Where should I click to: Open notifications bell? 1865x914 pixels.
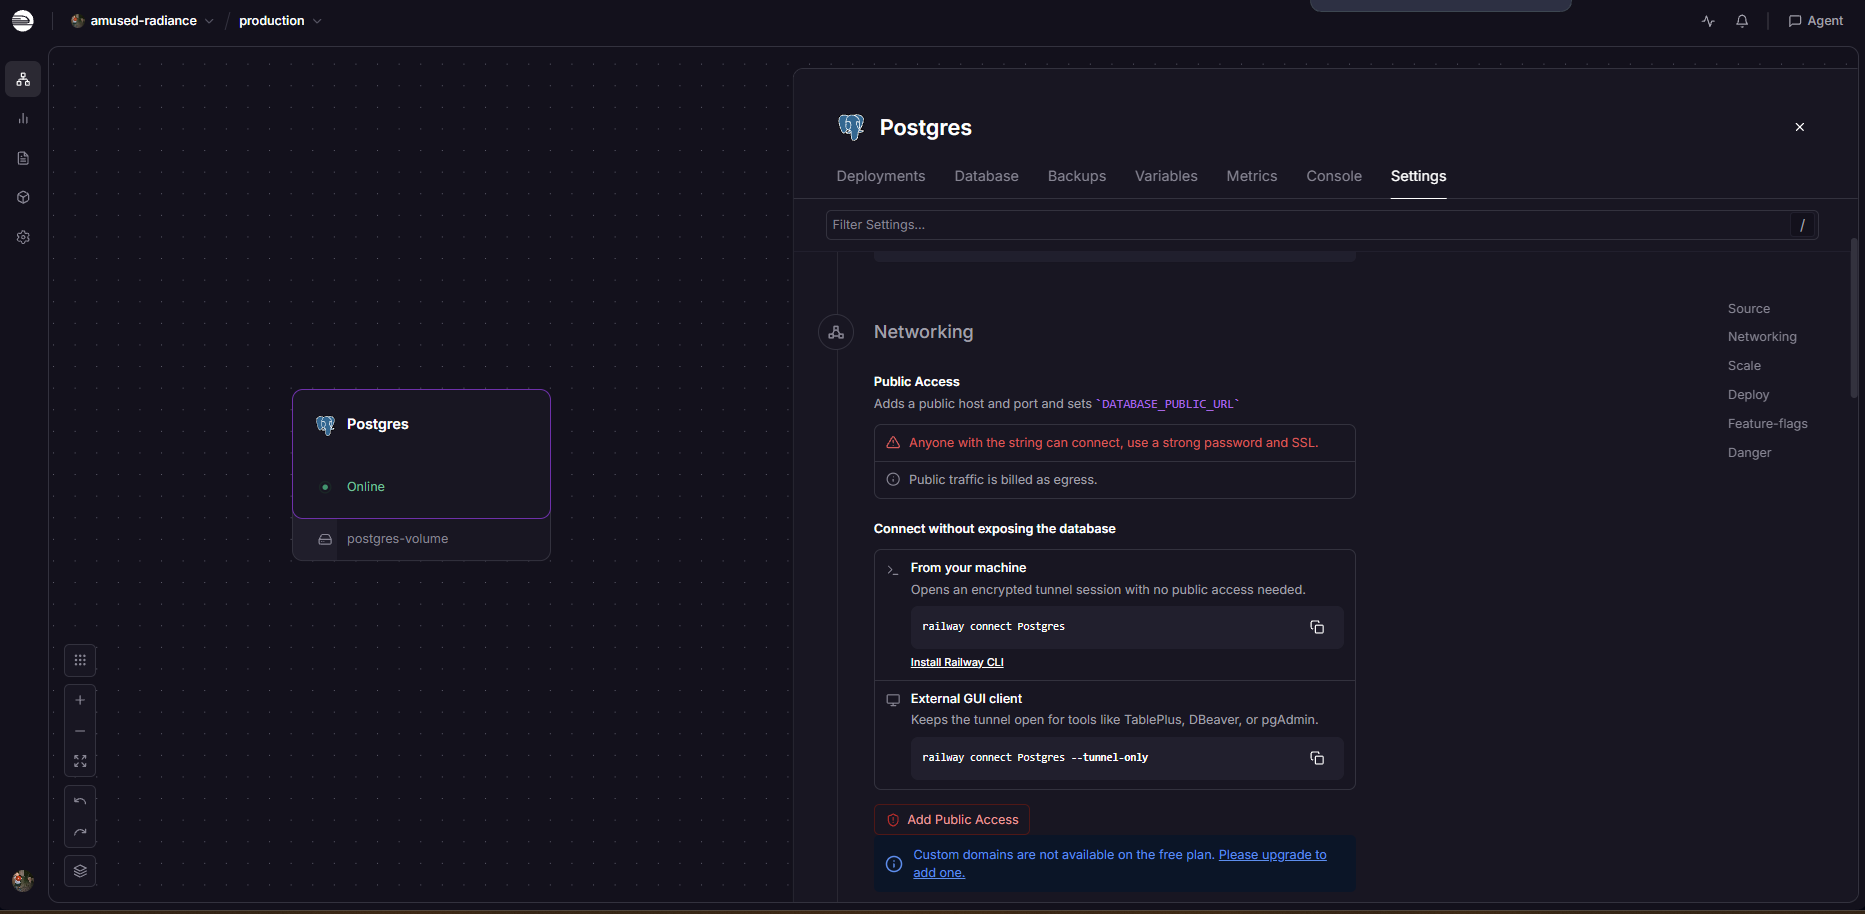coord(1742,21)
